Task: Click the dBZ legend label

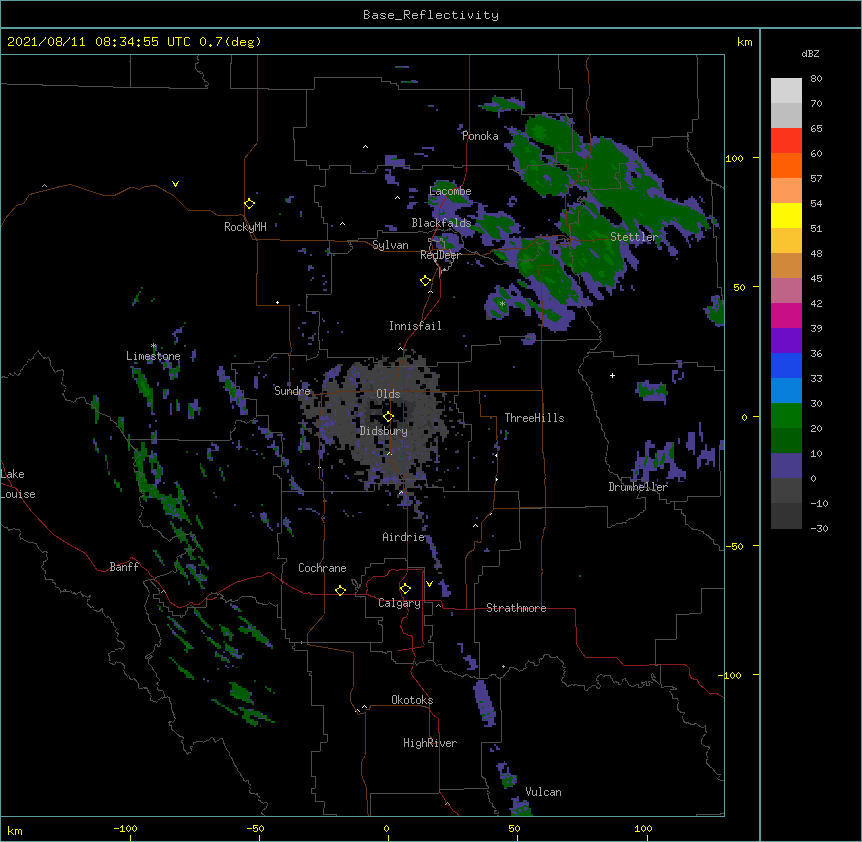Action: [810, 54]
